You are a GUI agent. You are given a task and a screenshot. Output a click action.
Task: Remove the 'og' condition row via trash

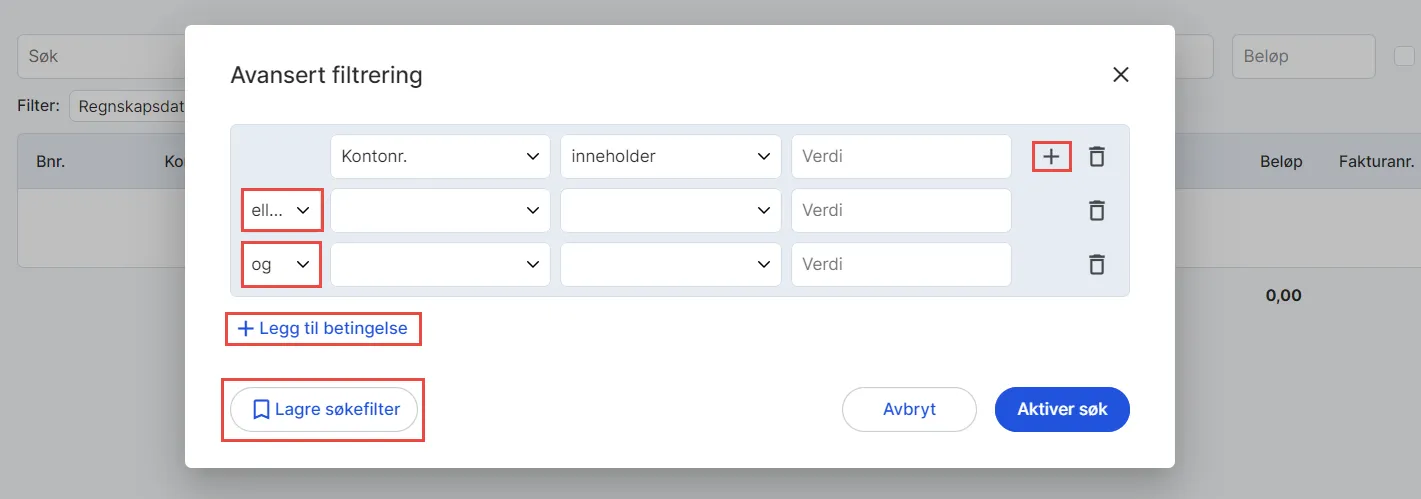coord(1097,265)
